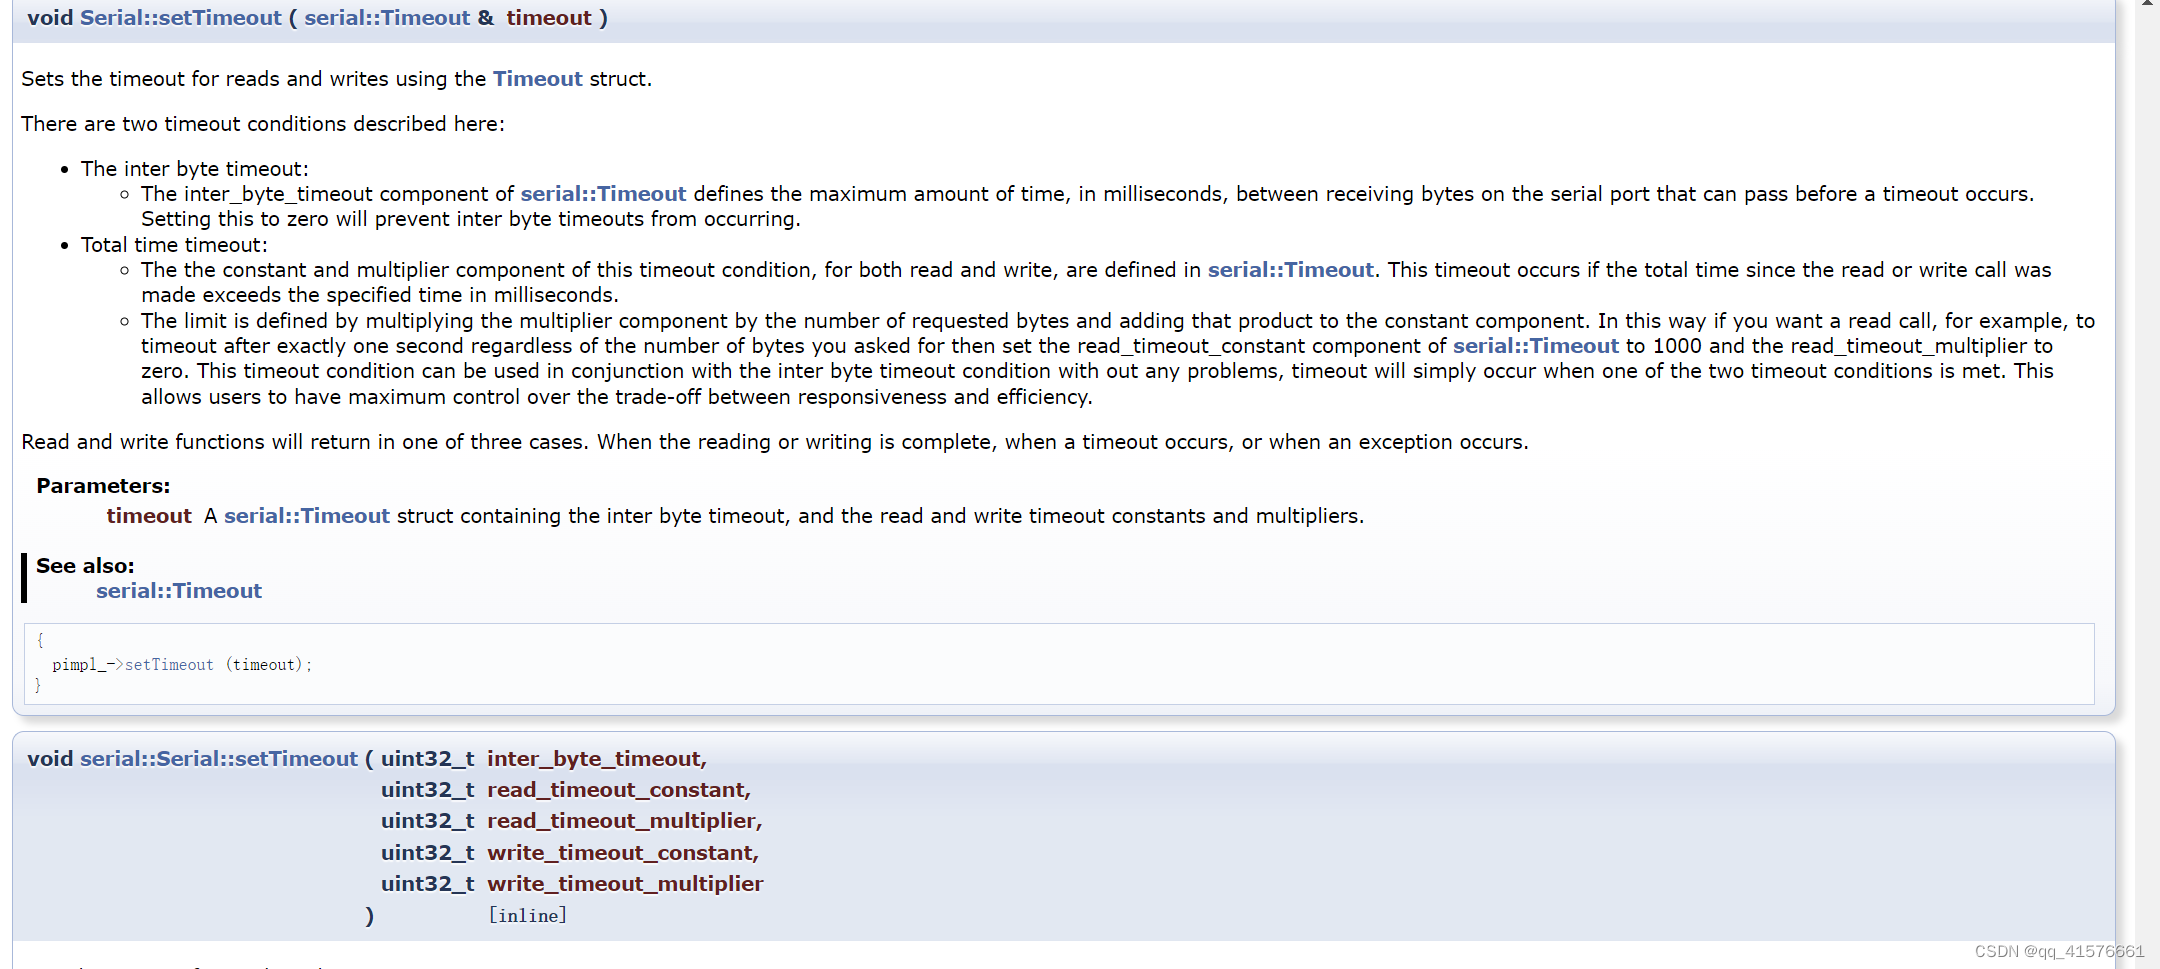Open the Timeout struct link in the description
This screenshot has width=2160, height=969.
(x=537, y=78)
